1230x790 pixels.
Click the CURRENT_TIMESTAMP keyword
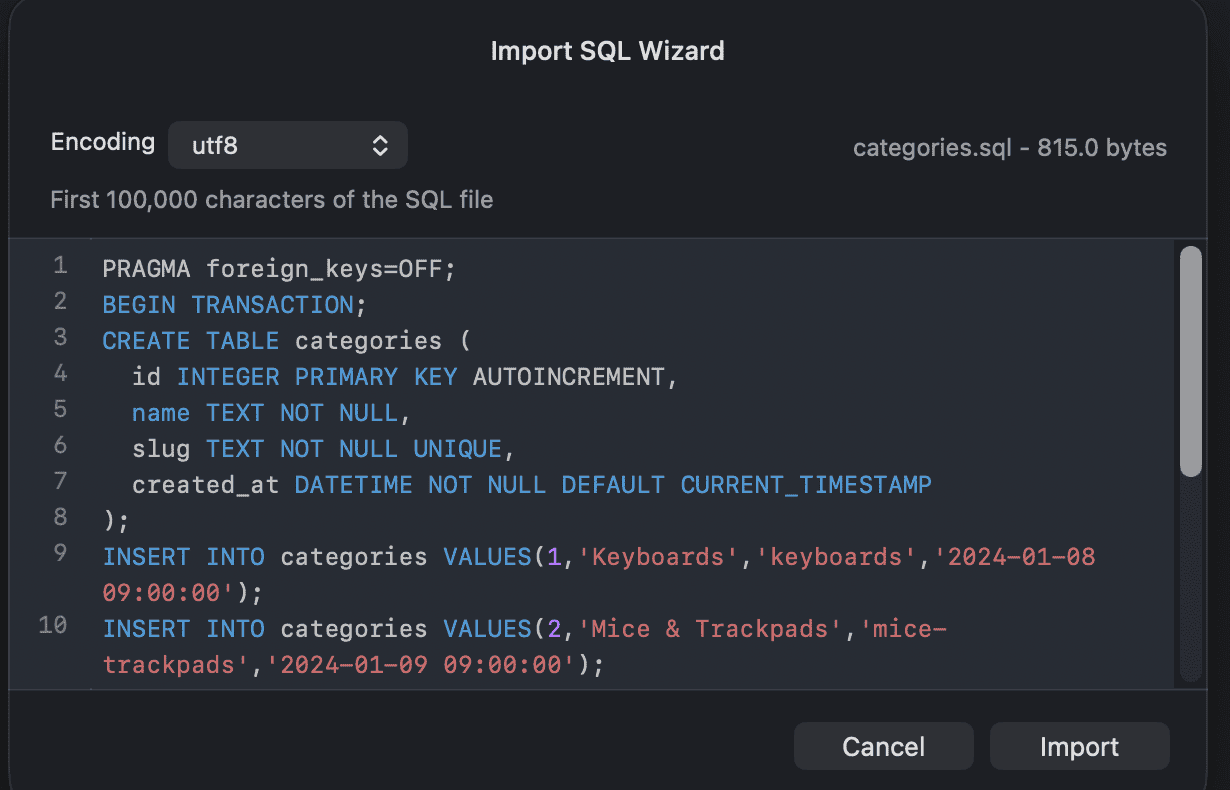click(806, 485)
